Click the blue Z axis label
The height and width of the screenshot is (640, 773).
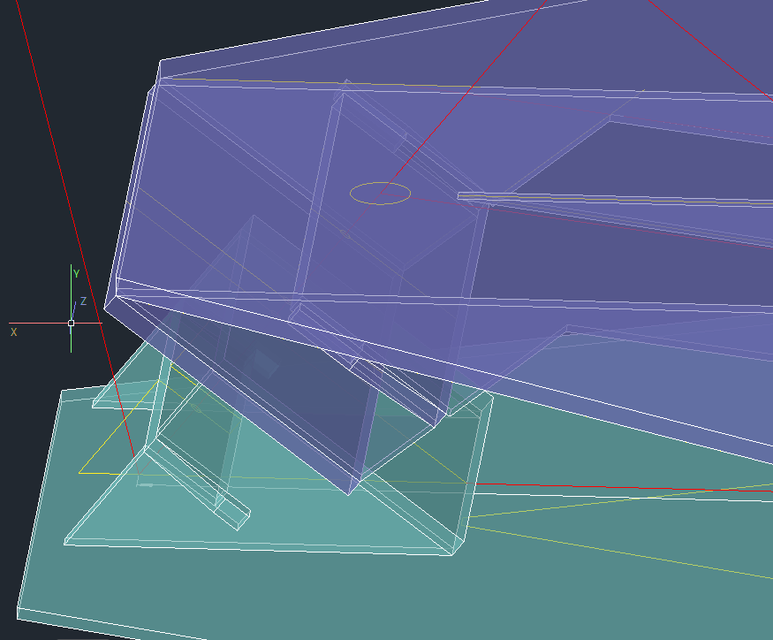point(83,301)
